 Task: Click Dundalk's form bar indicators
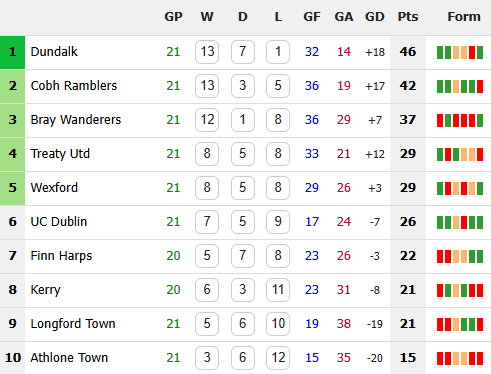[460, 52]
